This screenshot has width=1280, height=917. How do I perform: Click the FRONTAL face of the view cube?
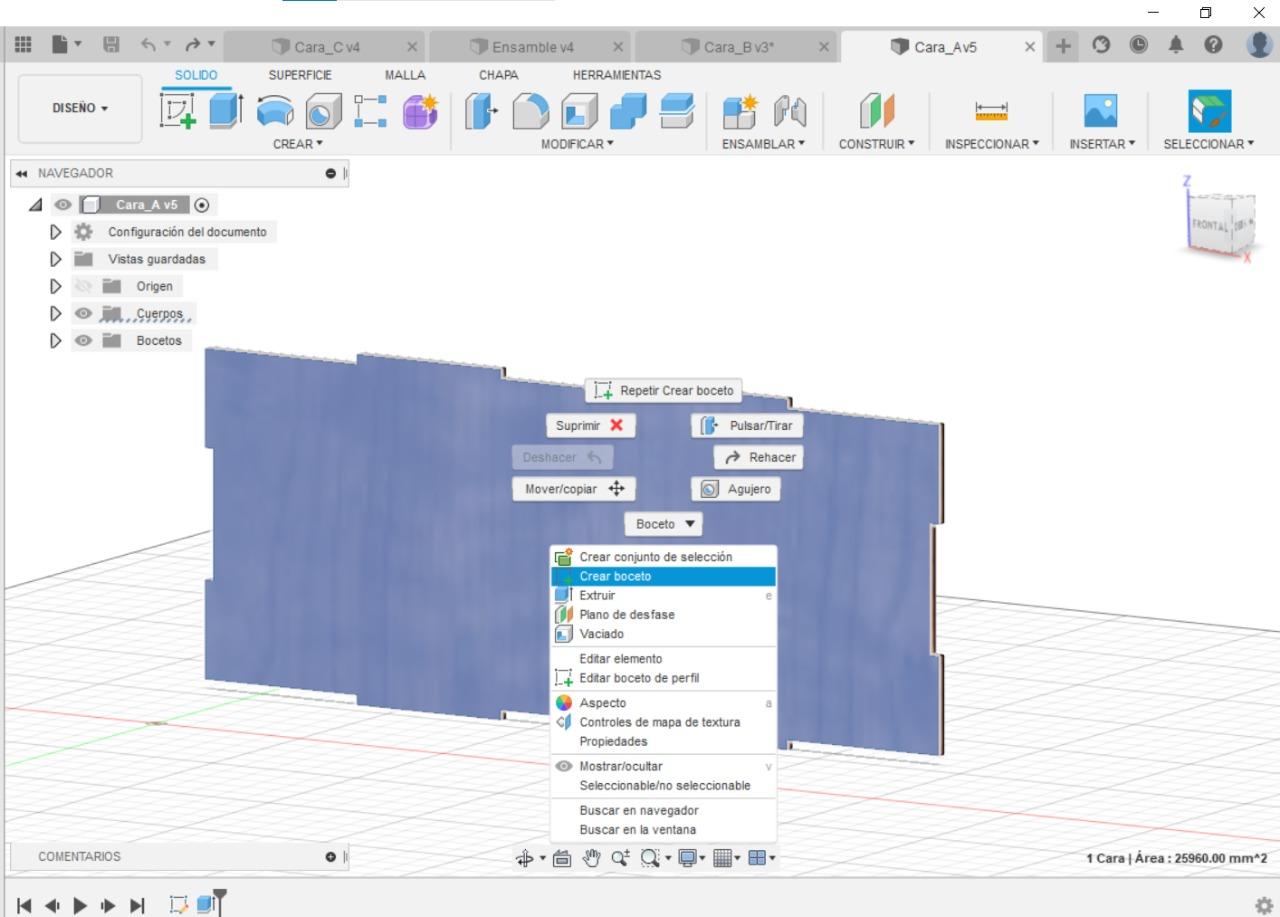tap(1209, 226)
